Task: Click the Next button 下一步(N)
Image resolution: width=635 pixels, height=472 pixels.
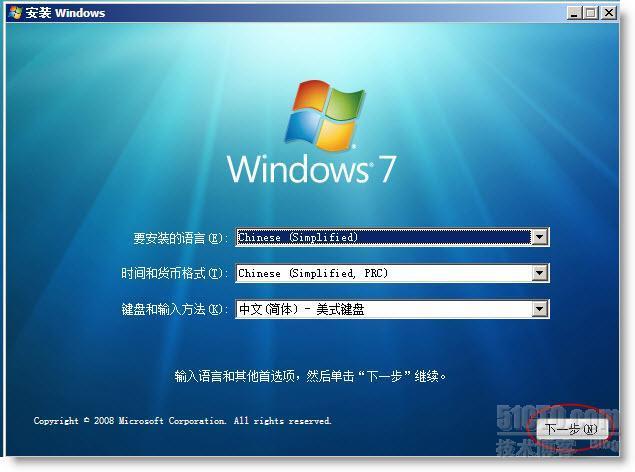Action: (x=571, y=429)
